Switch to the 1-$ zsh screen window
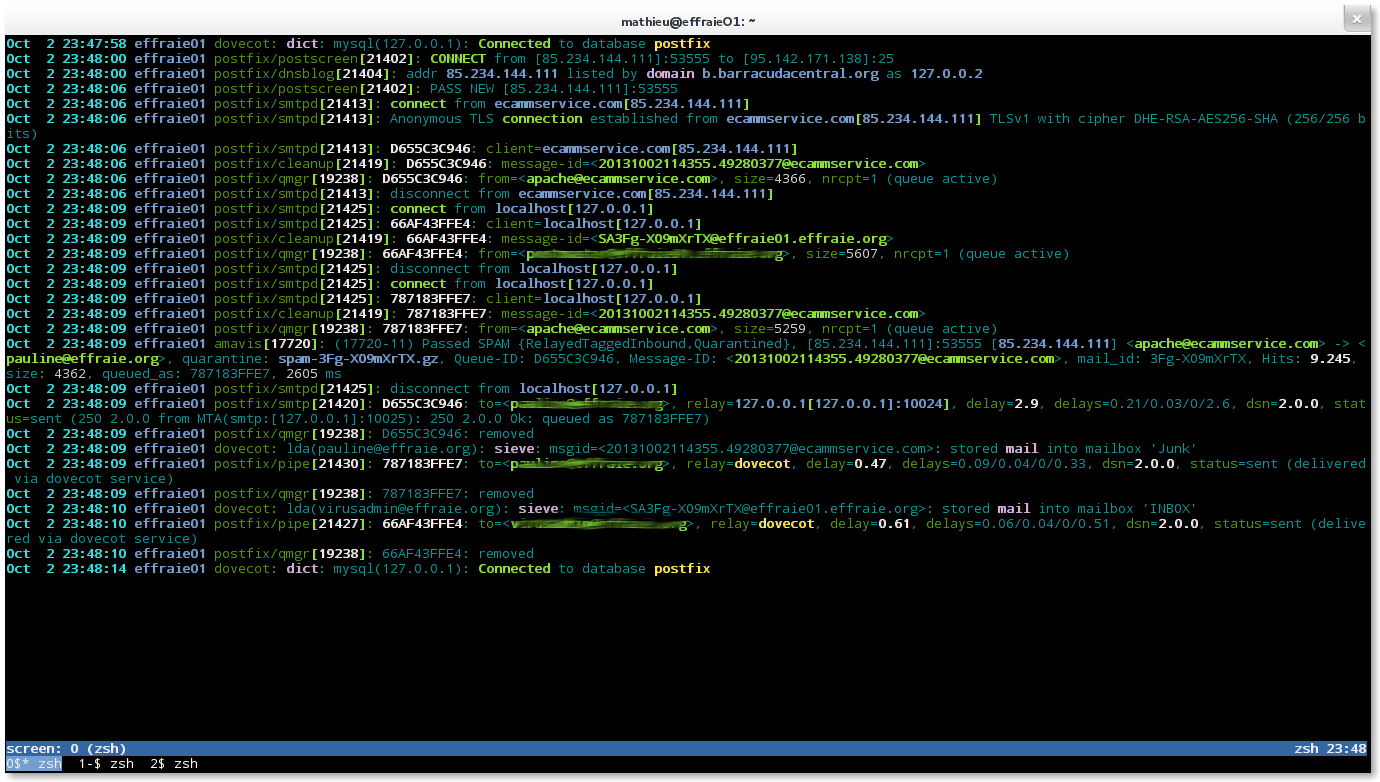 (x=106, y=764)
